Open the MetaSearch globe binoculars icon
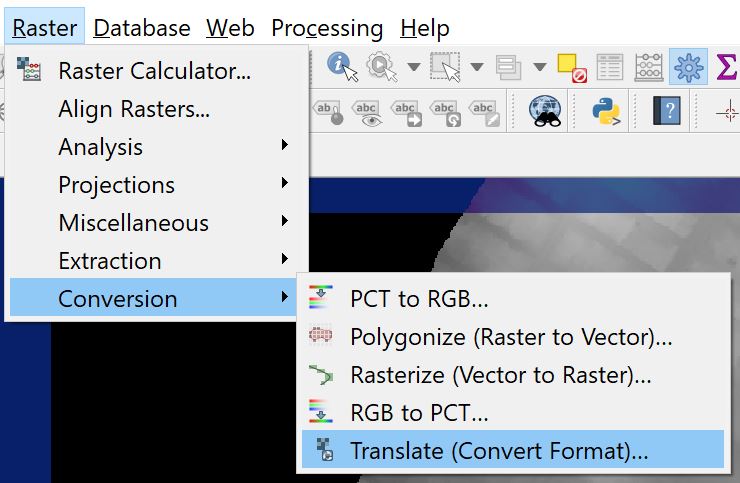Viewport: 740px width, 483px height. [x=545, y=111]
